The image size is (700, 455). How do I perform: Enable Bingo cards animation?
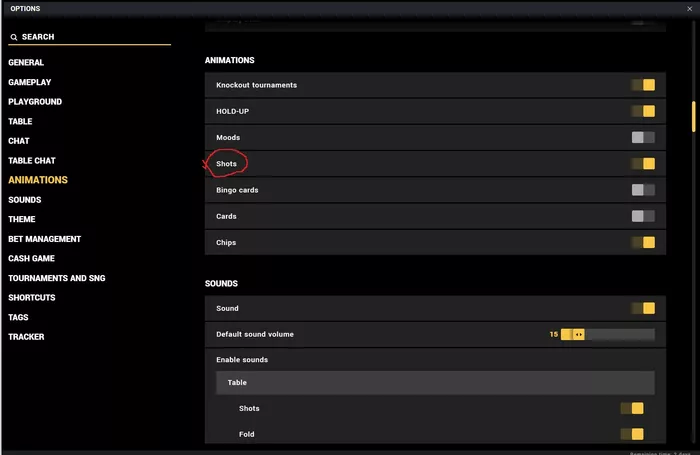643,190
